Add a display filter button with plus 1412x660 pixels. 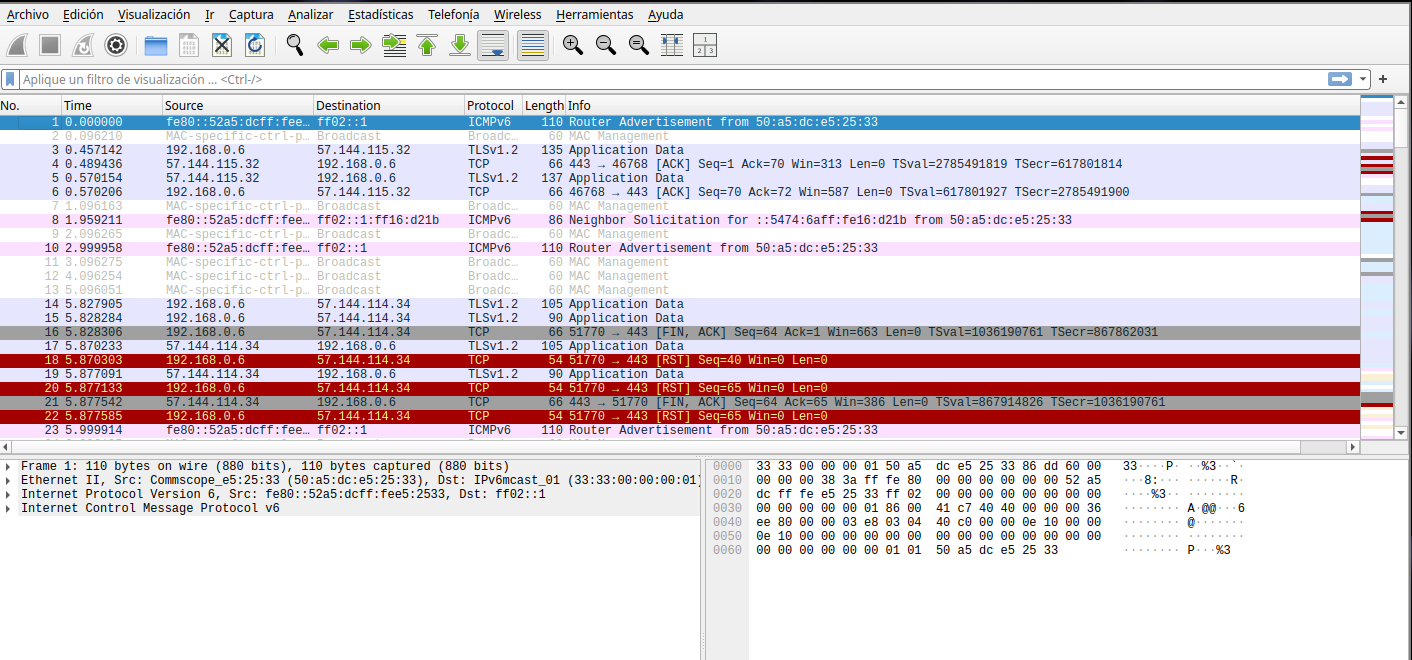[1384, 79]
